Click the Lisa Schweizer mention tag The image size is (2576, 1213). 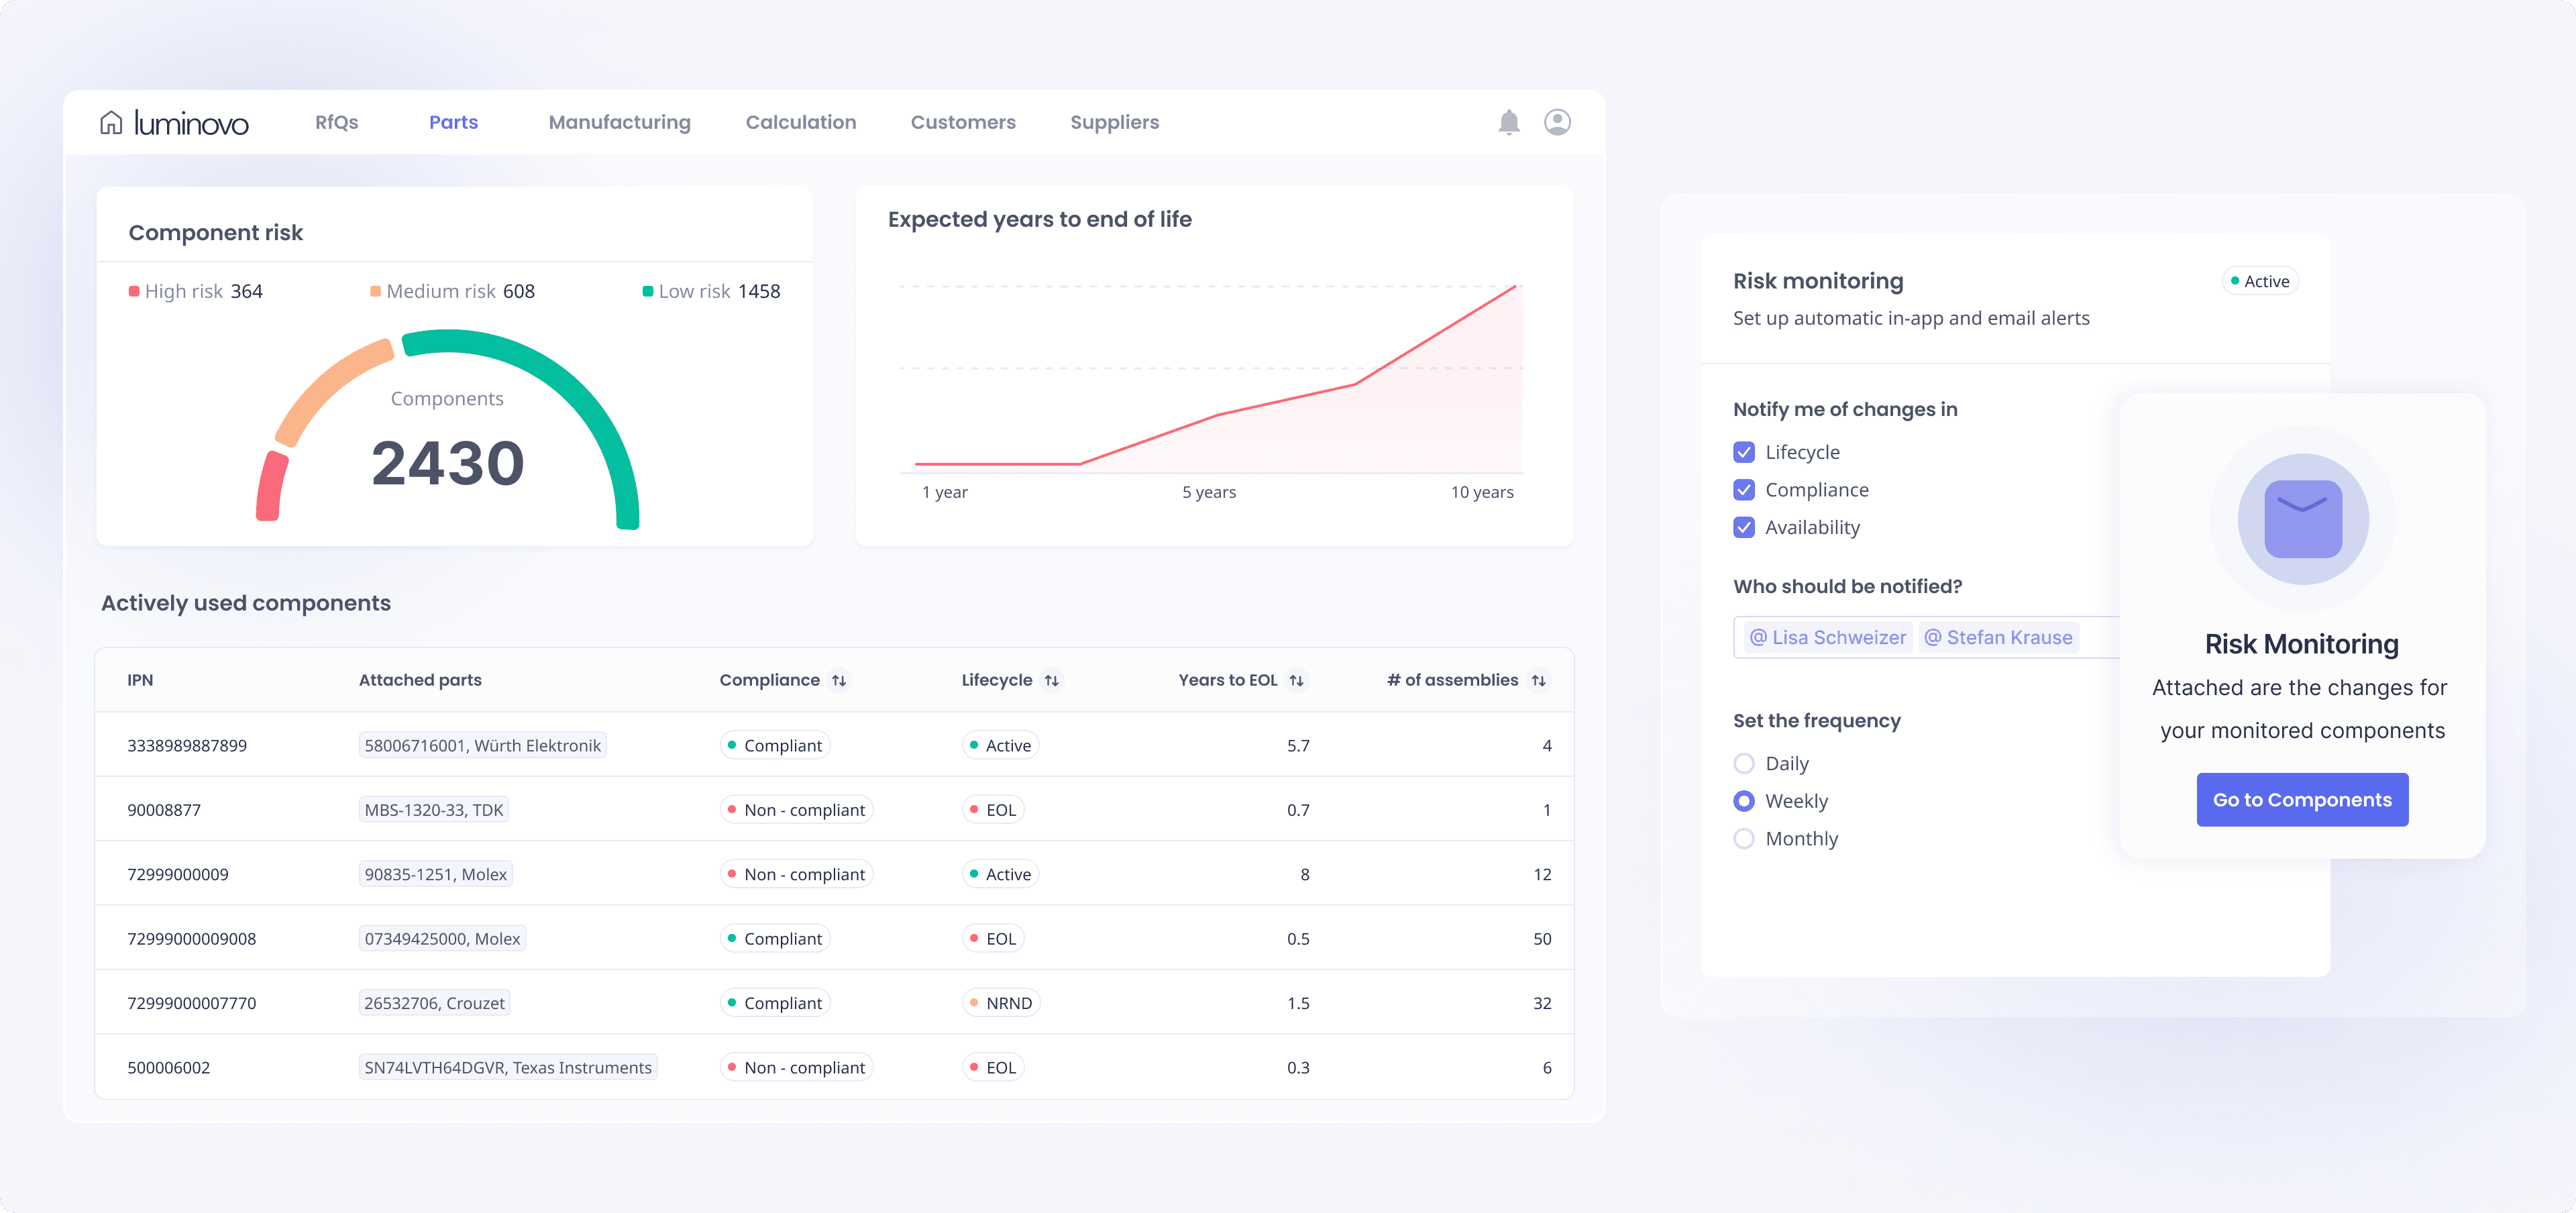click(x=1827, y=638)
